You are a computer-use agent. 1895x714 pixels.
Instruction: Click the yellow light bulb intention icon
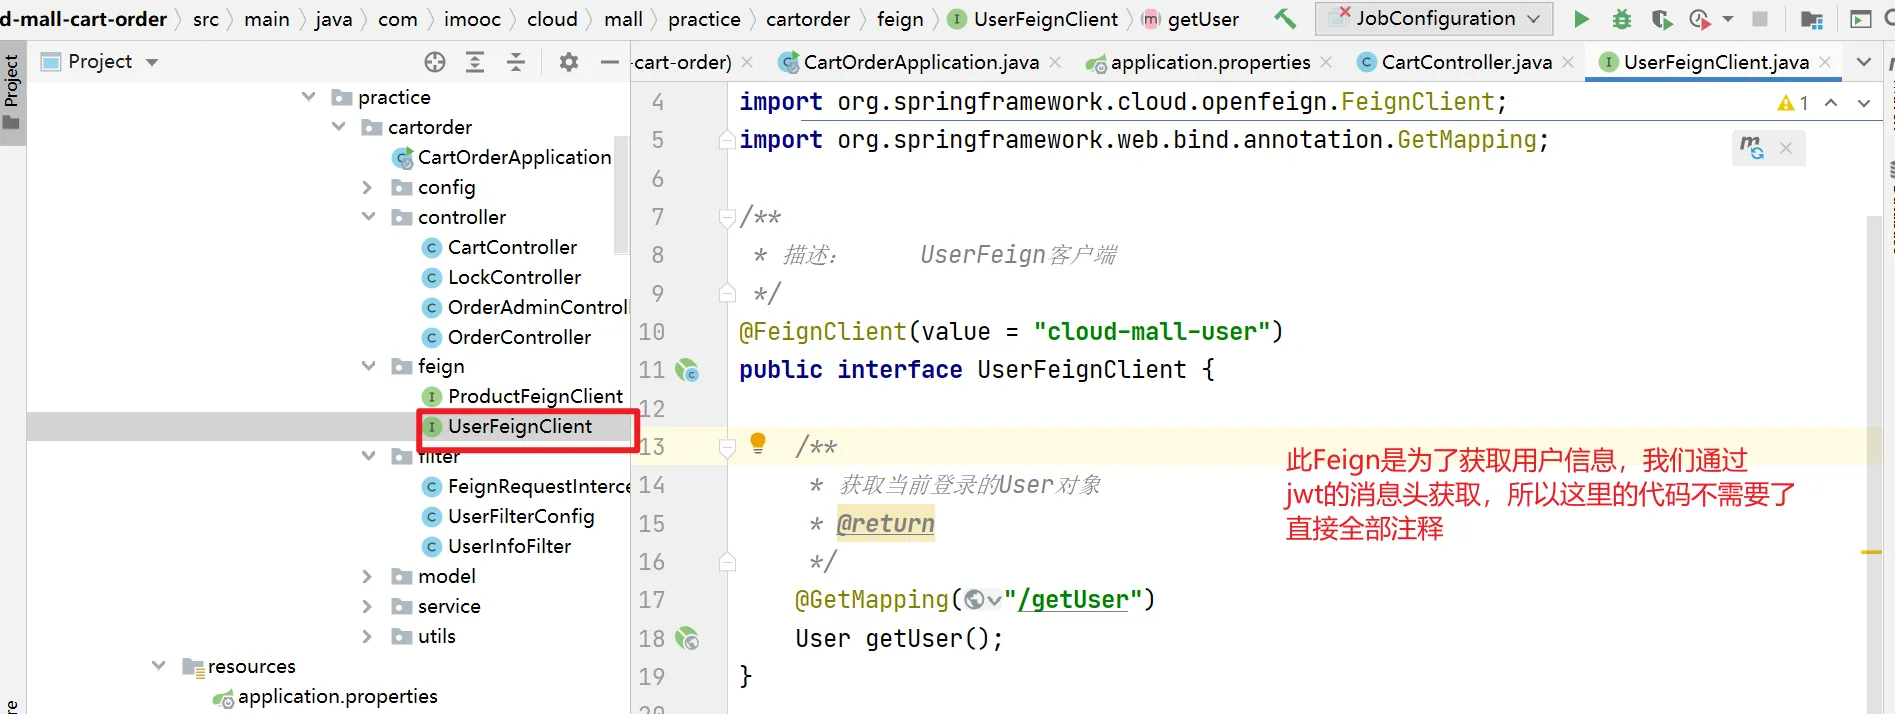[758, 442]
